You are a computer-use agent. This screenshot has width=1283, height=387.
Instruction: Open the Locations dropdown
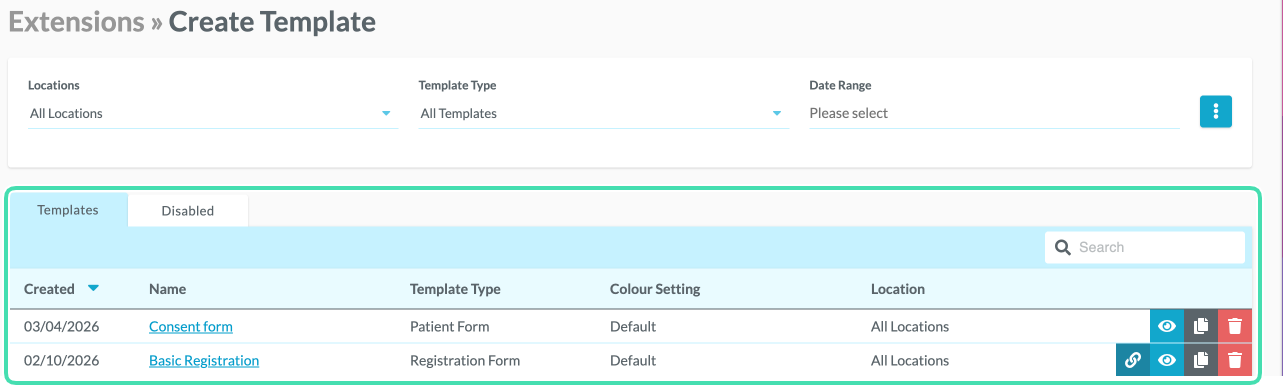[212, 113]
